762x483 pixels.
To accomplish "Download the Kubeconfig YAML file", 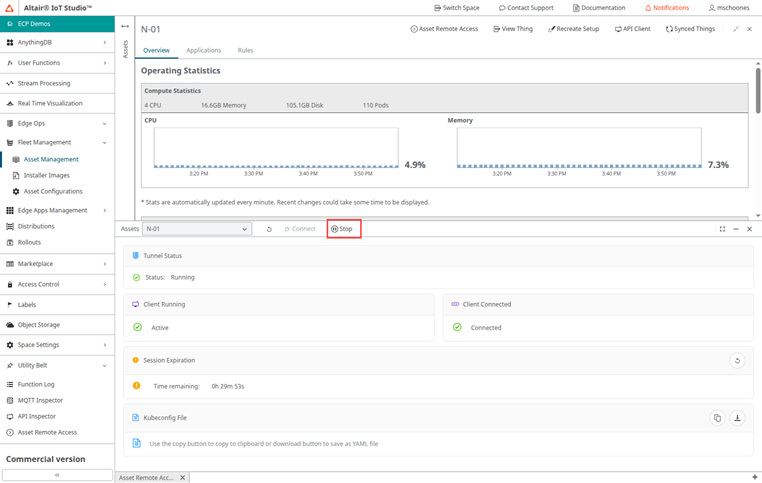I will tap(737, 418).
